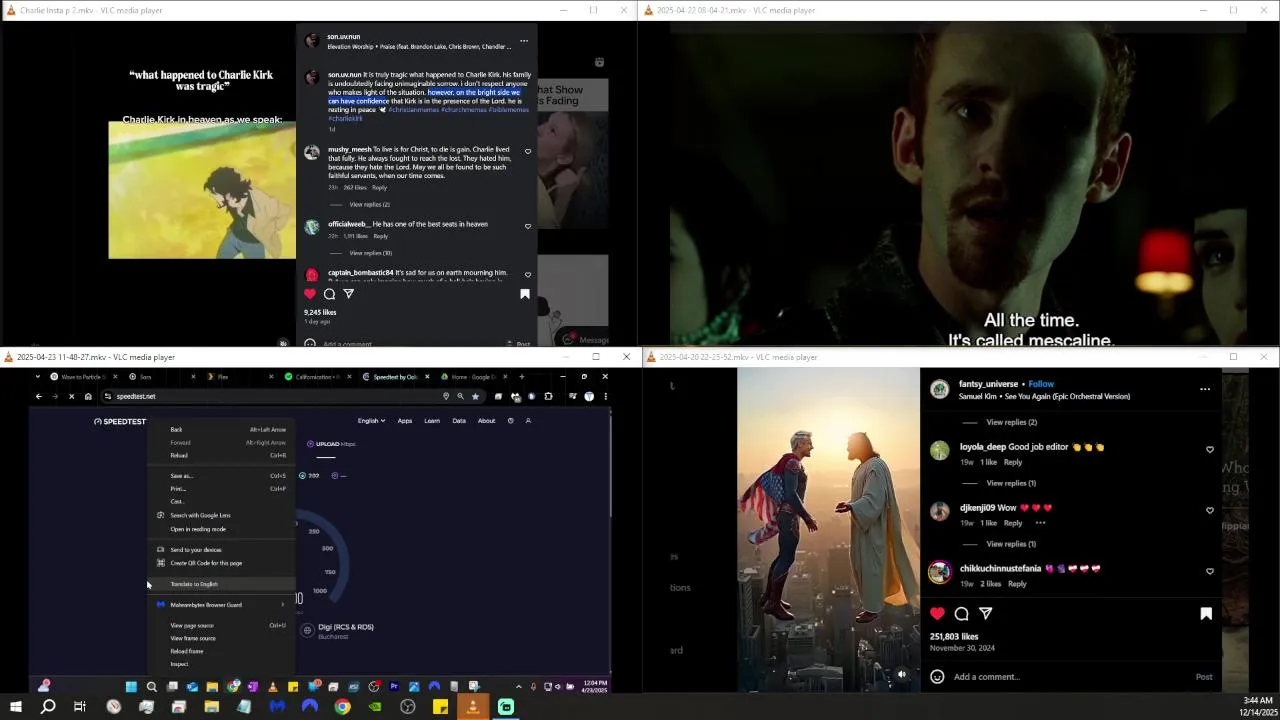Image resolution: width=1280 pixels, height=720 pixels.
Task: Open more options on fantsy_universe post
Action: click(1205, 389)
